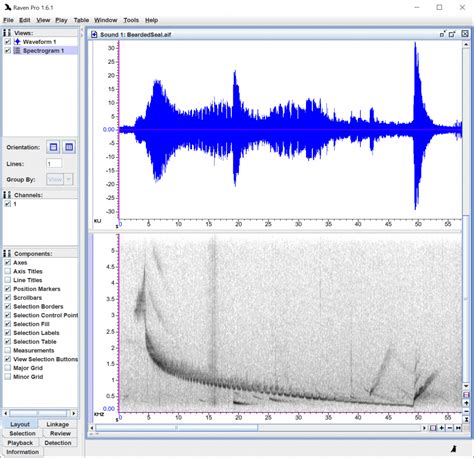
Task: Click time scrollbar right arrow
Action: point(424,428)
